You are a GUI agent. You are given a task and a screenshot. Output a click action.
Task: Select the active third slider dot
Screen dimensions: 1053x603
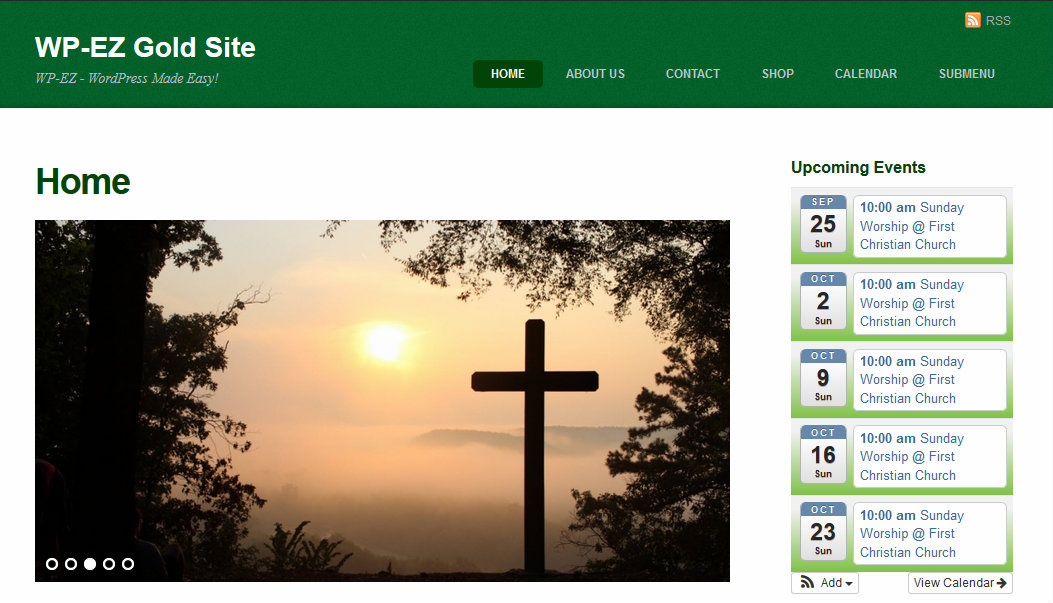[x=90, y=564]
